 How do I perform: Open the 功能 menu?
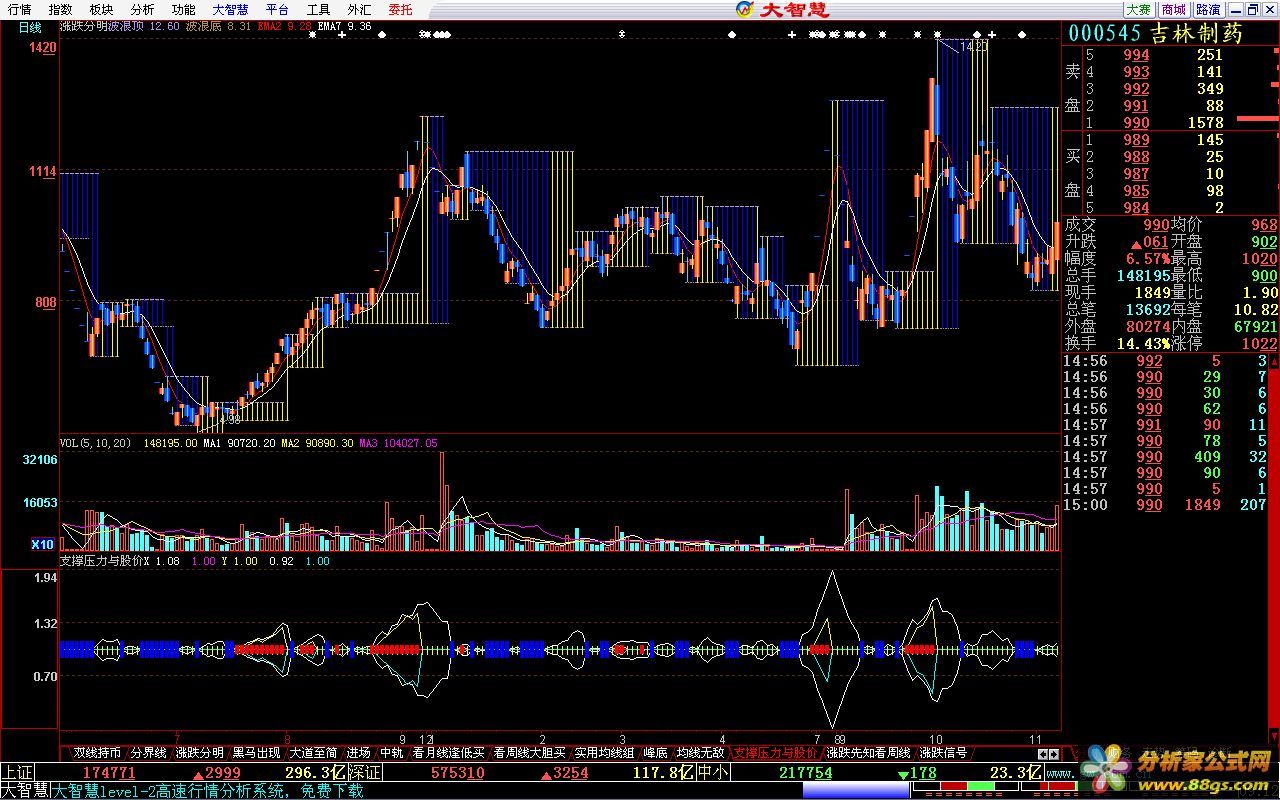coord(183,9)
